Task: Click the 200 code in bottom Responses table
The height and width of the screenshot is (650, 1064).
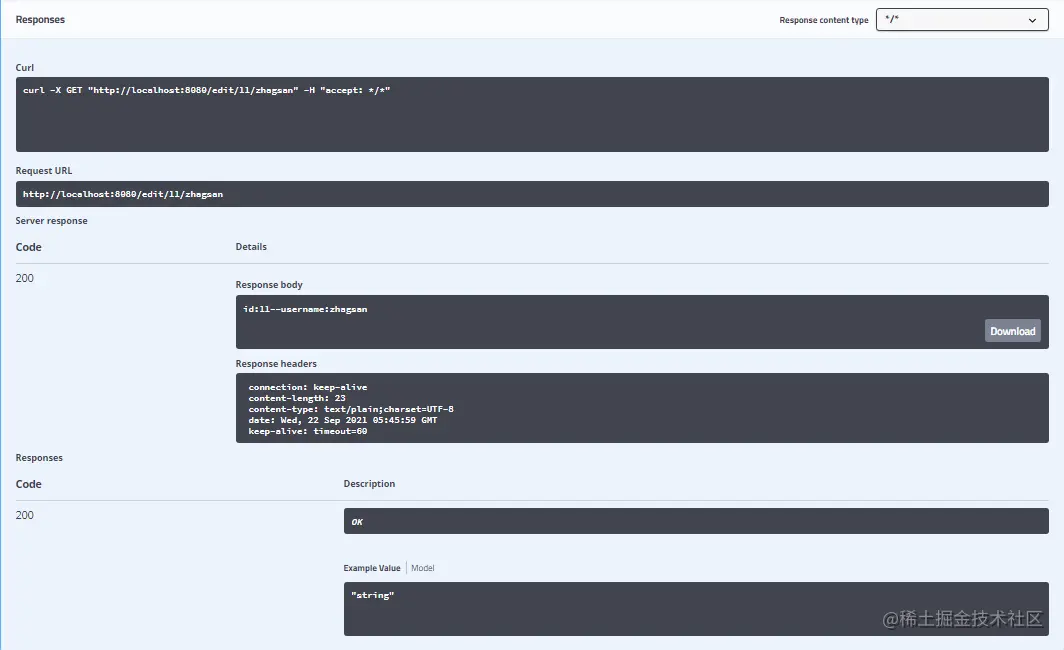Action: 24,515
